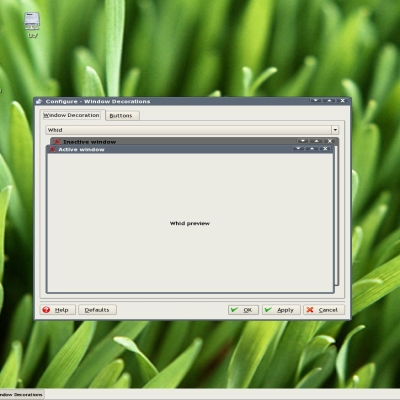Click the red X icon on Inactive window preview

tap(57, 142)
